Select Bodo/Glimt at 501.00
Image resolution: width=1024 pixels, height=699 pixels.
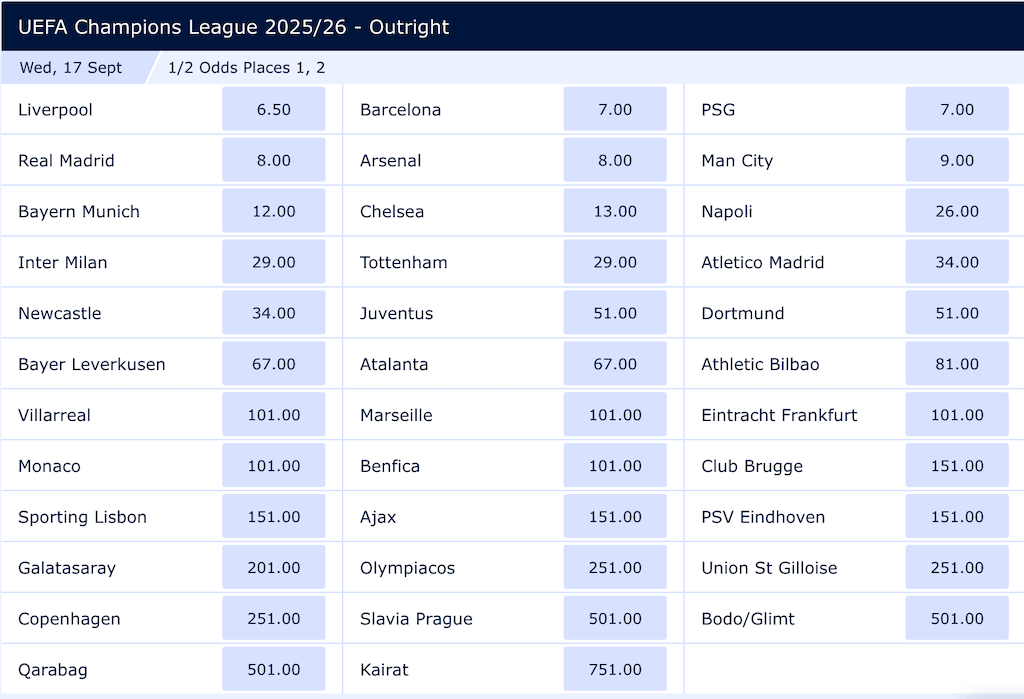point(956,618)
